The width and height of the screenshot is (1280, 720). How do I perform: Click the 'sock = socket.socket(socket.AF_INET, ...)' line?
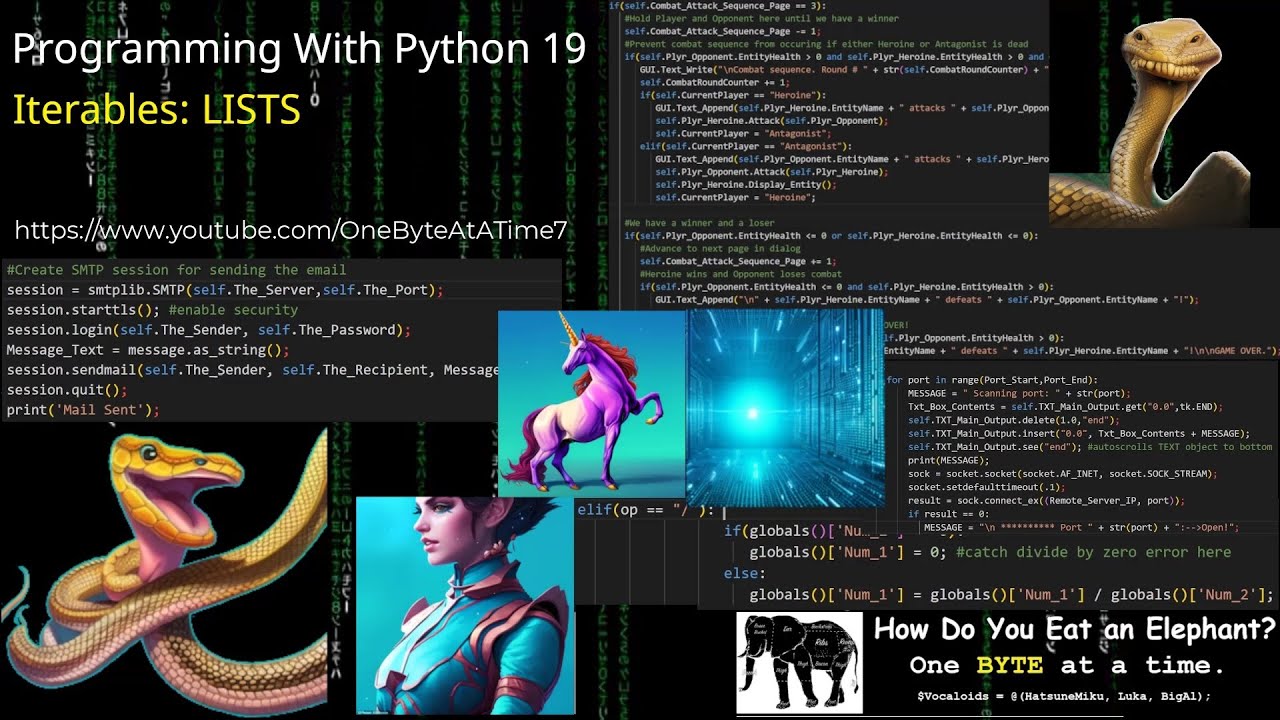1062,473
